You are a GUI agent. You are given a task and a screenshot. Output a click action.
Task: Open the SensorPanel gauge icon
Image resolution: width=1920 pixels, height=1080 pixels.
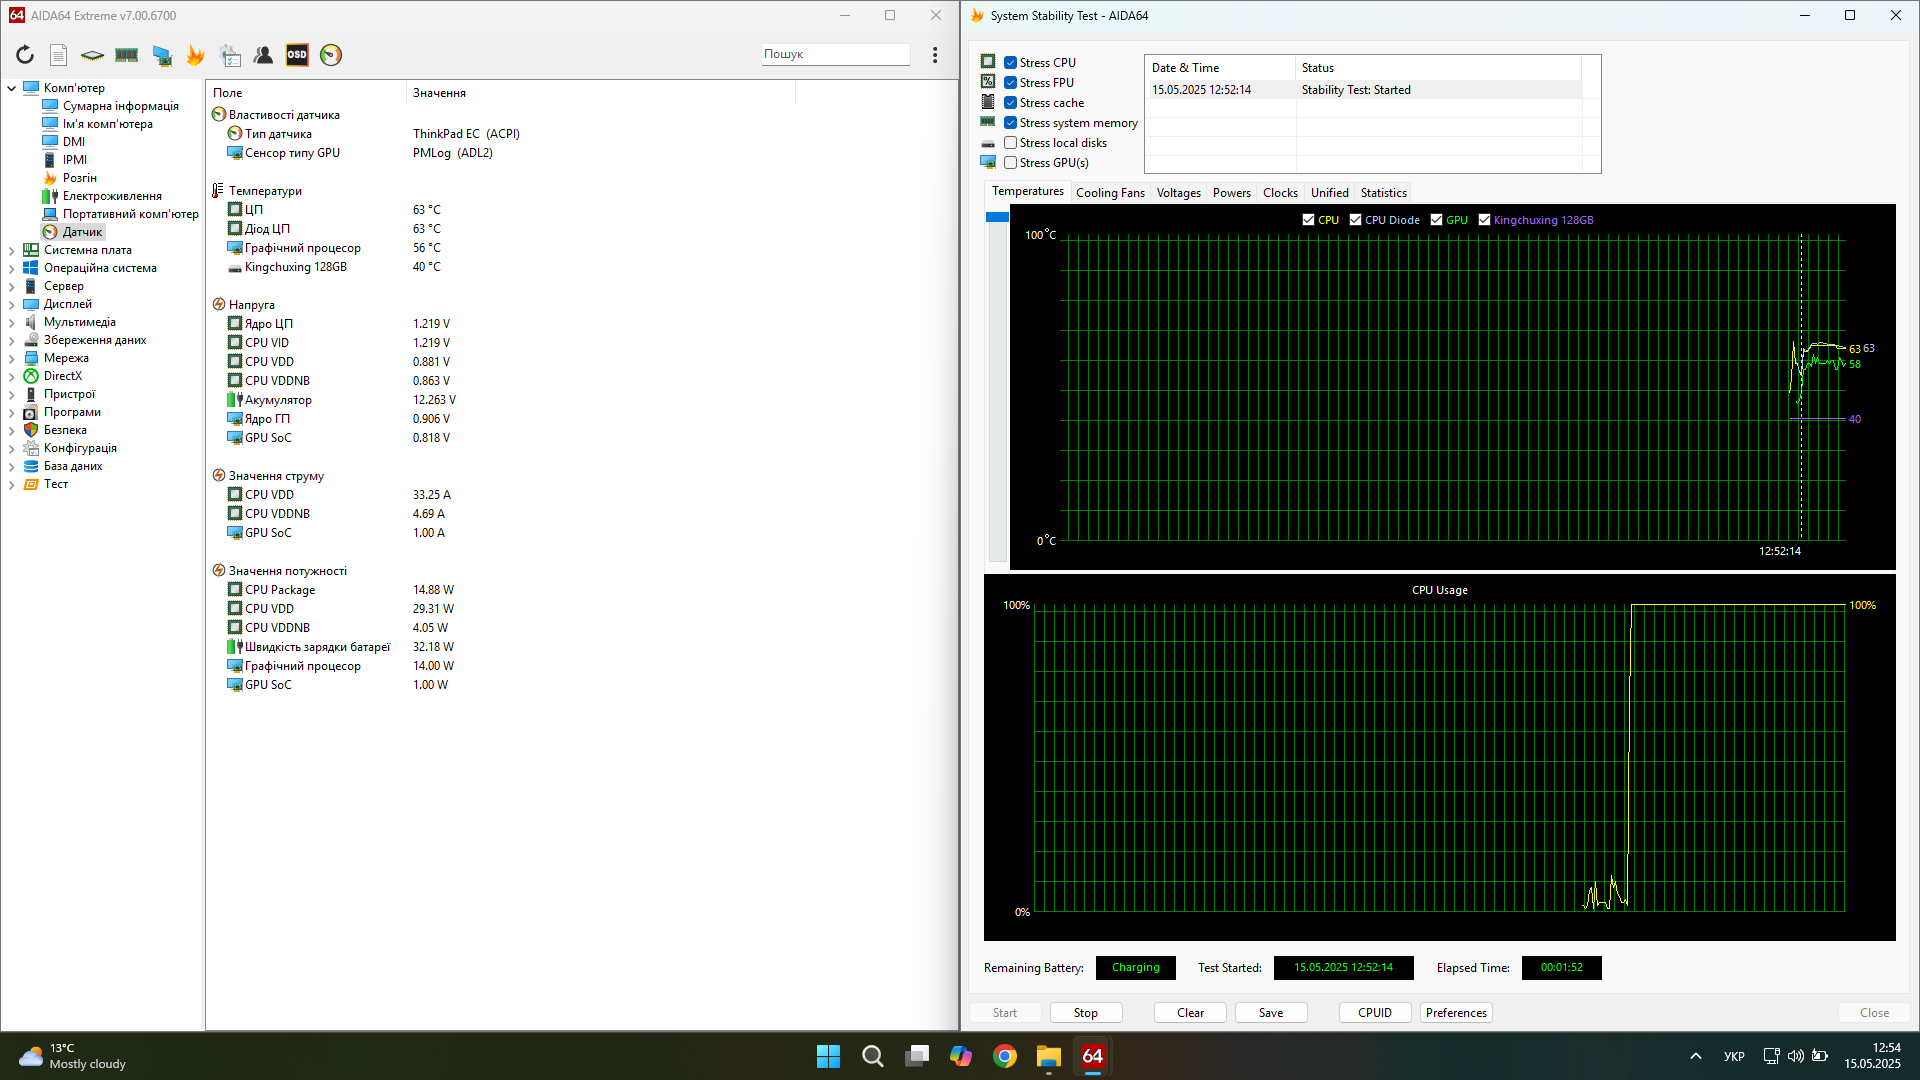tap(331, 55)
